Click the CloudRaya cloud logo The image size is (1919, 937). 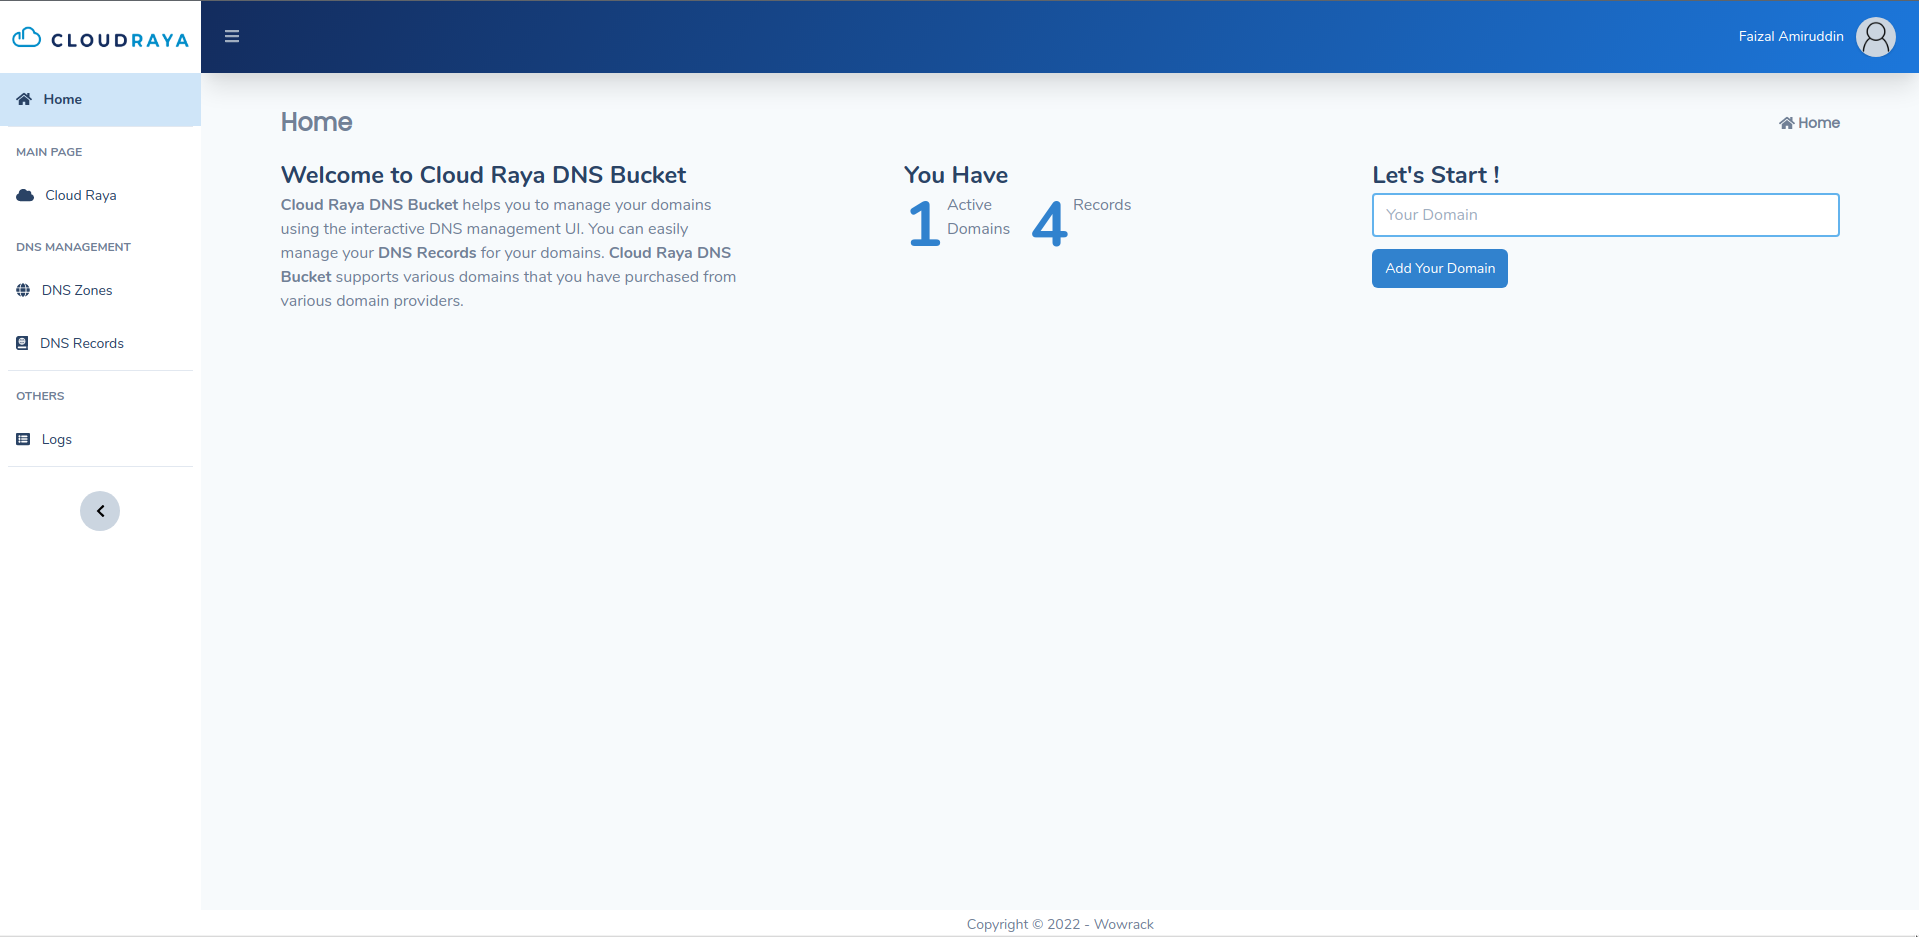(x=25, y=36)
